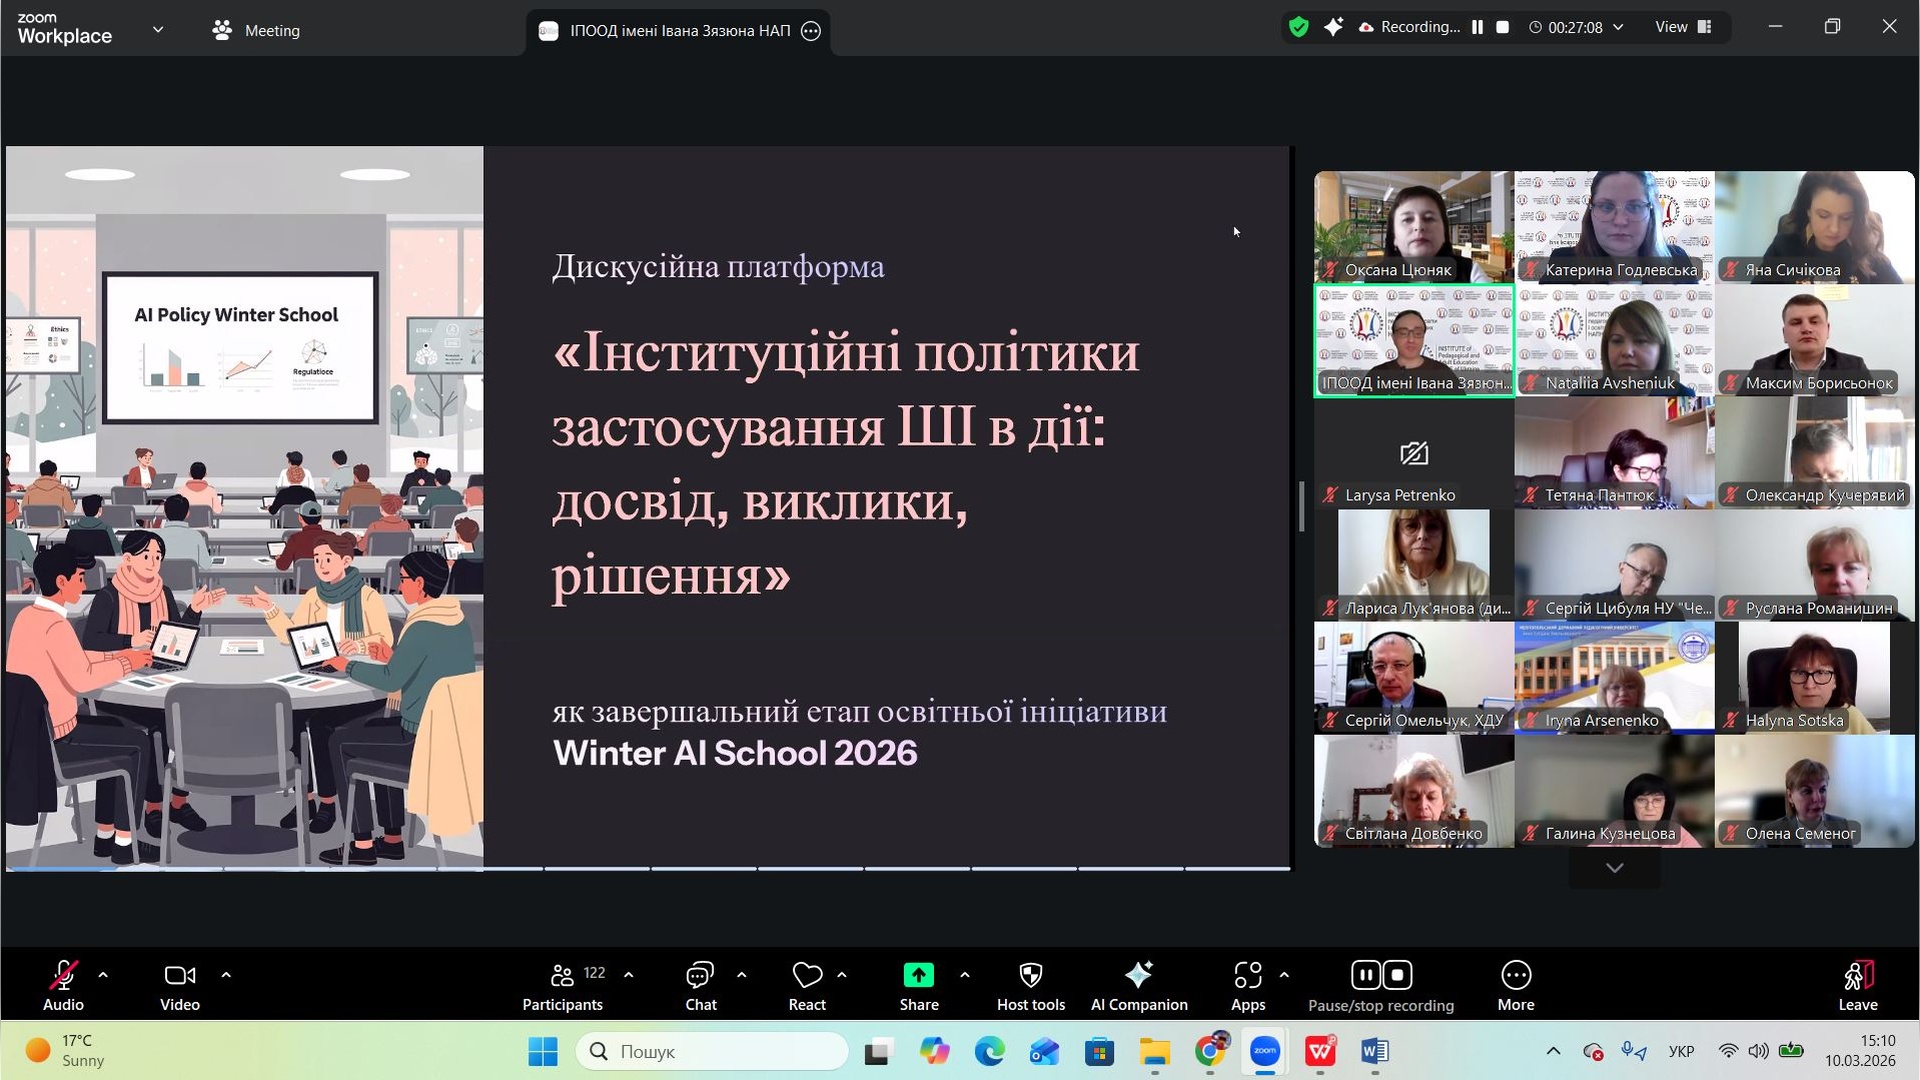
Task: Open the Chat panel
Action: pyautogui.click(x=700, y=985)
